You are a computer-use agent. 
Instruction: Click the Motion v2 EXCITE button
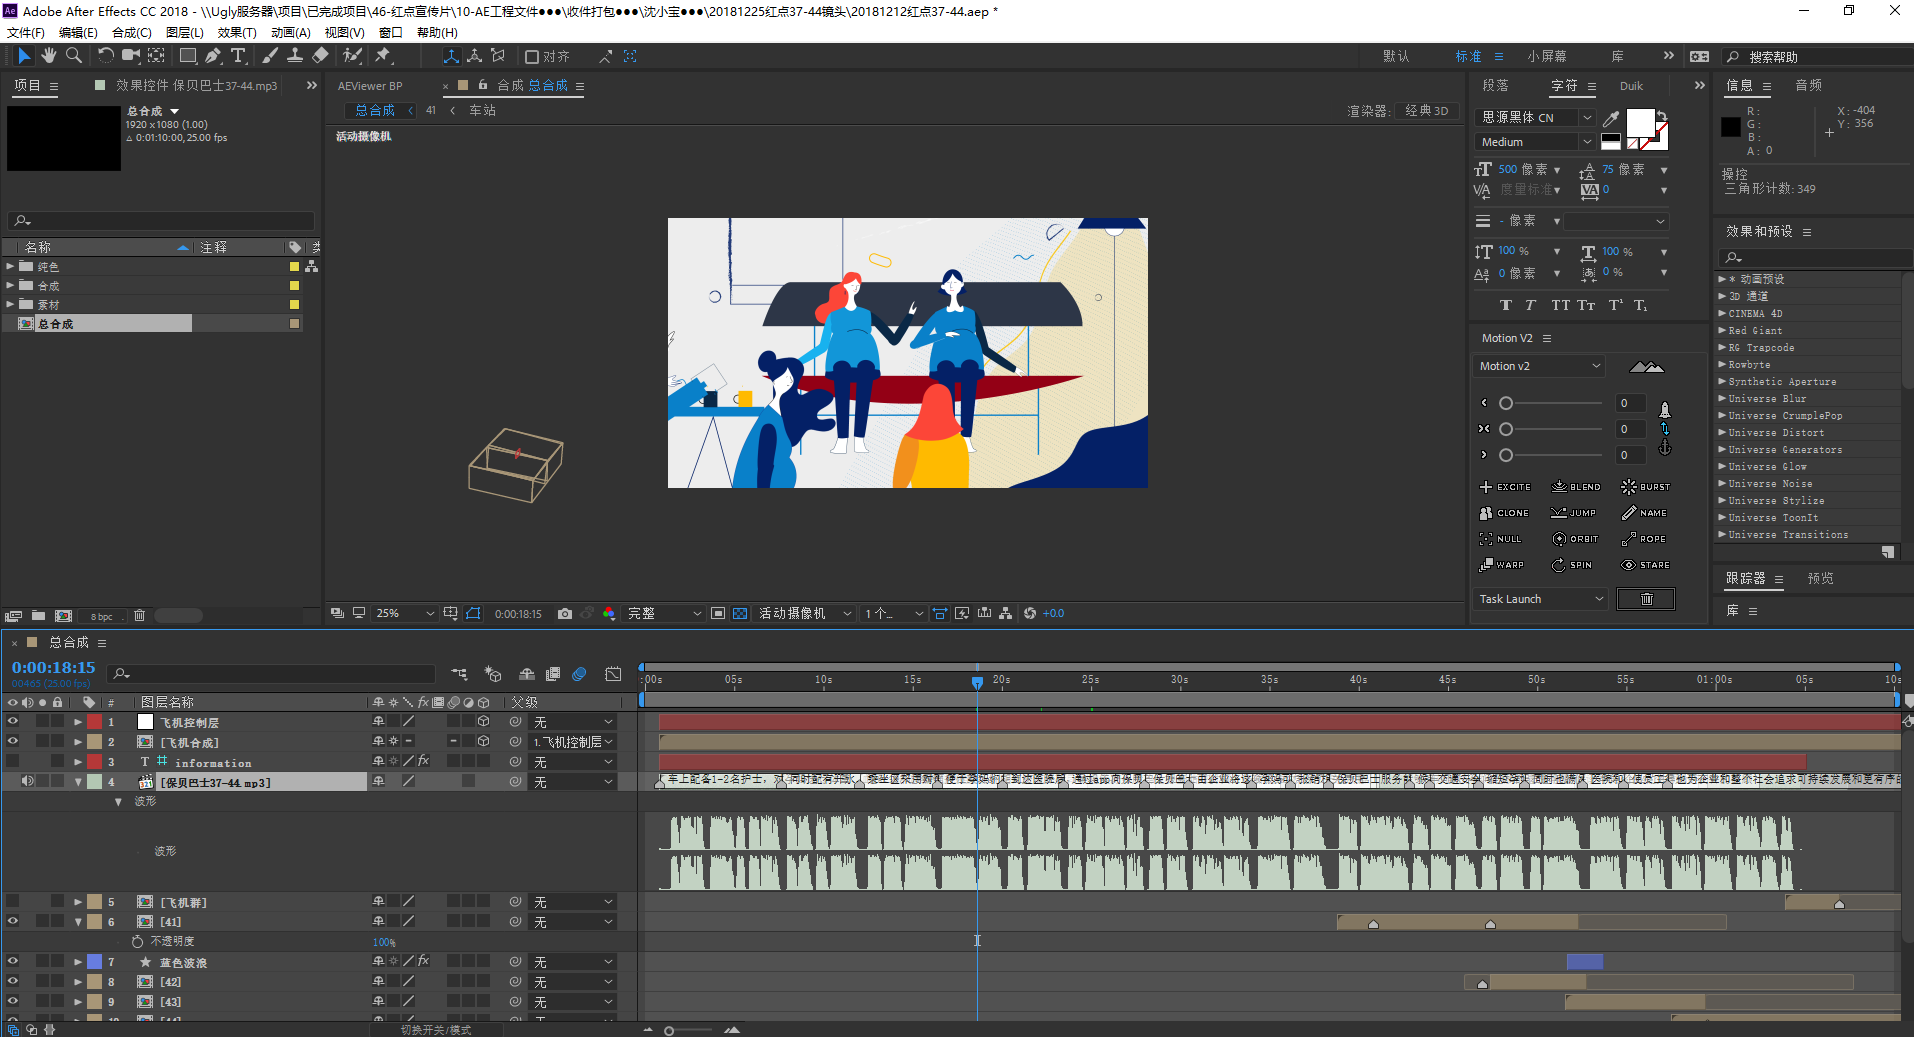pos(1505,487)
